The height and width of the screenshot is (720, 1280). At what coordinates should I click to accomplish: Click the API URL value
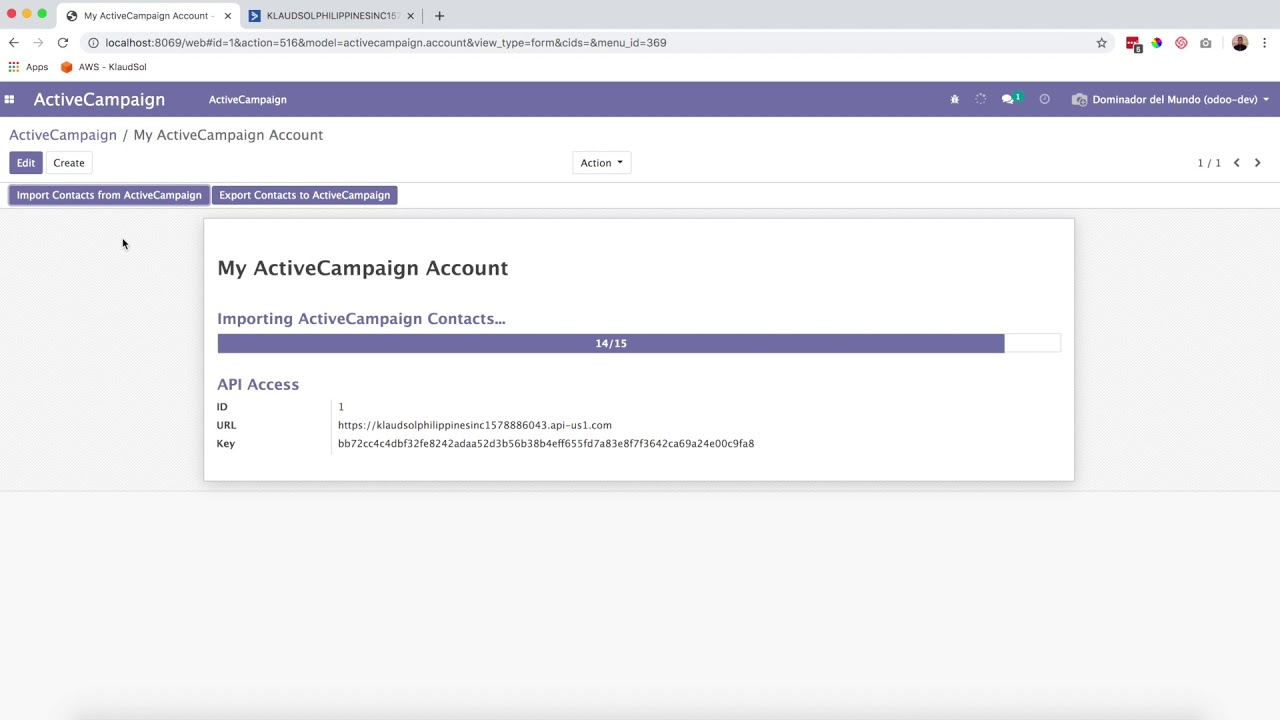coord(475,425)
